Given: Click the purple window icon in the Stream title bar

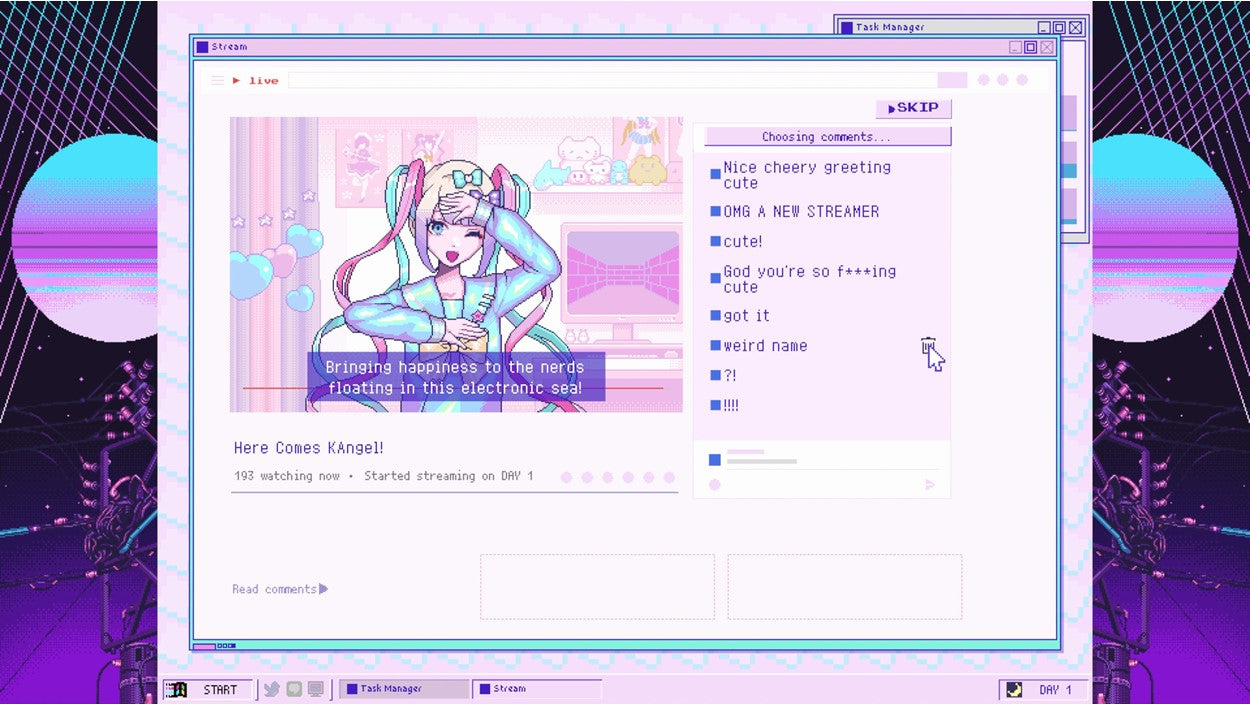Looking at the screenshot, I should click(202, 46).
